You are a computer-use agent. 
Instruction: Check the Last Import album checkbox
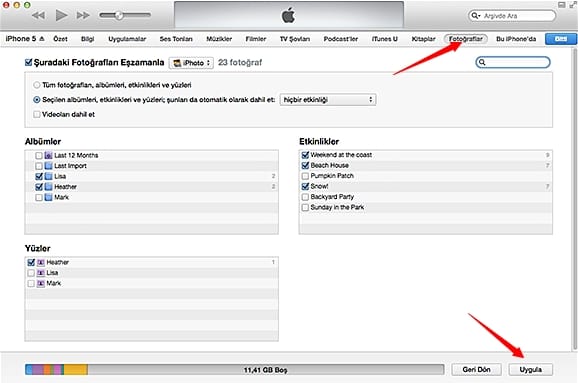39,166
